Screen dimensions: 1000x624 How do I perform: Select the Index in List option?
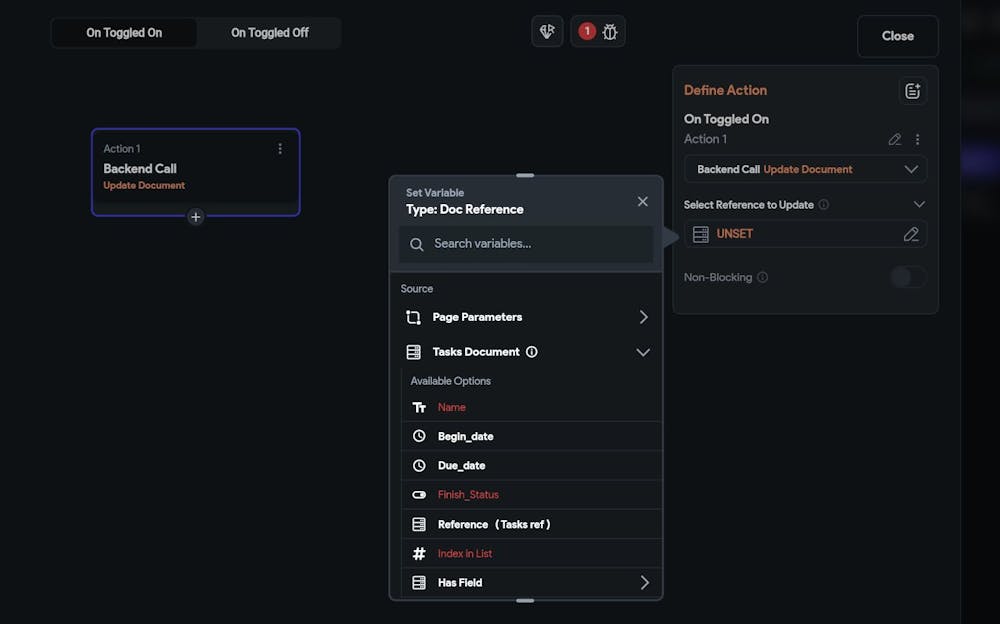pyautogui.click(x=531, y=554)
